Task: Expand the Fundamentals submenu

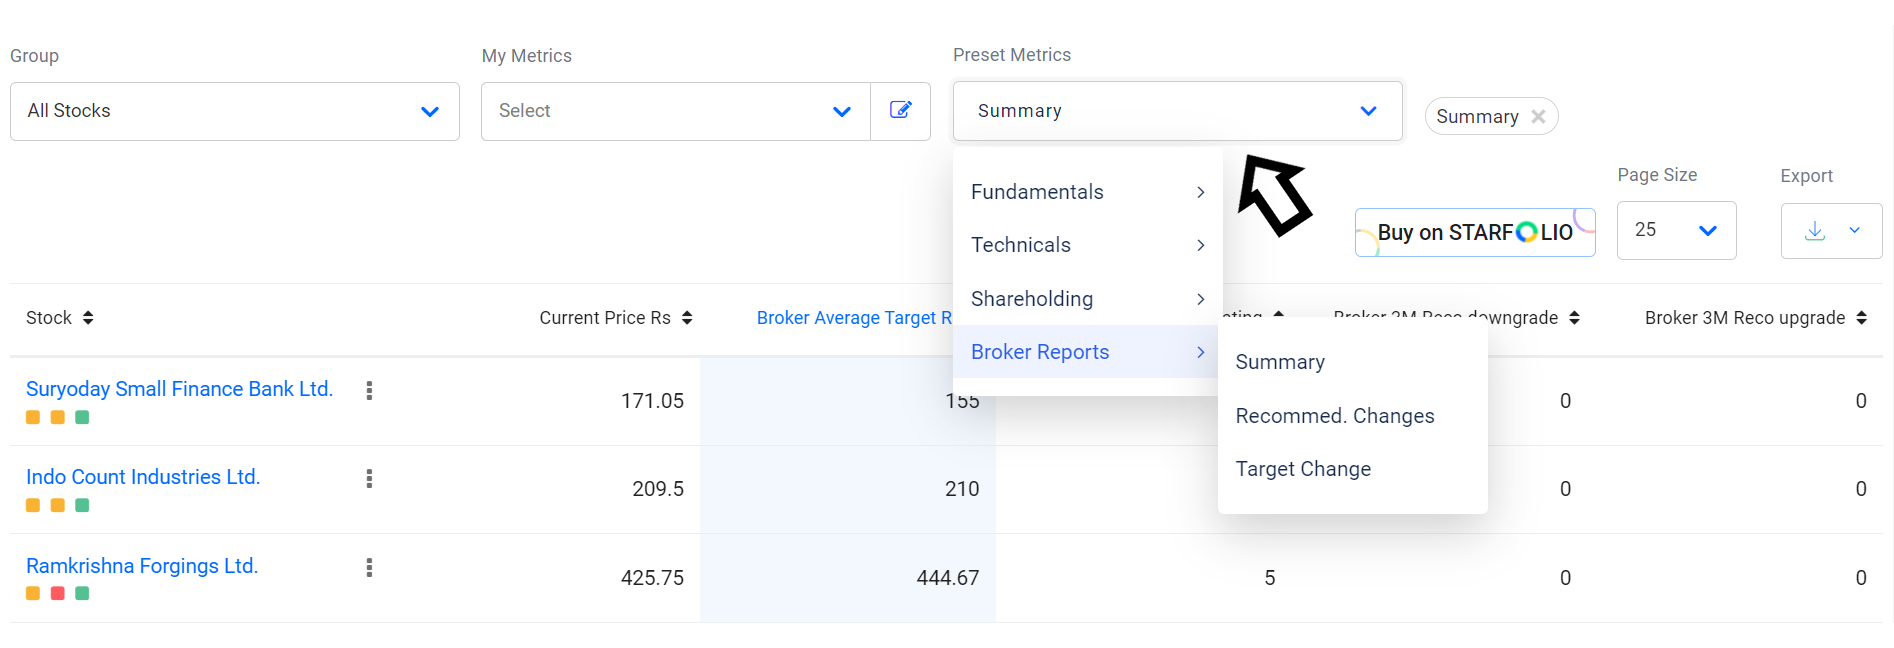Action: click(x=1087, y=192)
